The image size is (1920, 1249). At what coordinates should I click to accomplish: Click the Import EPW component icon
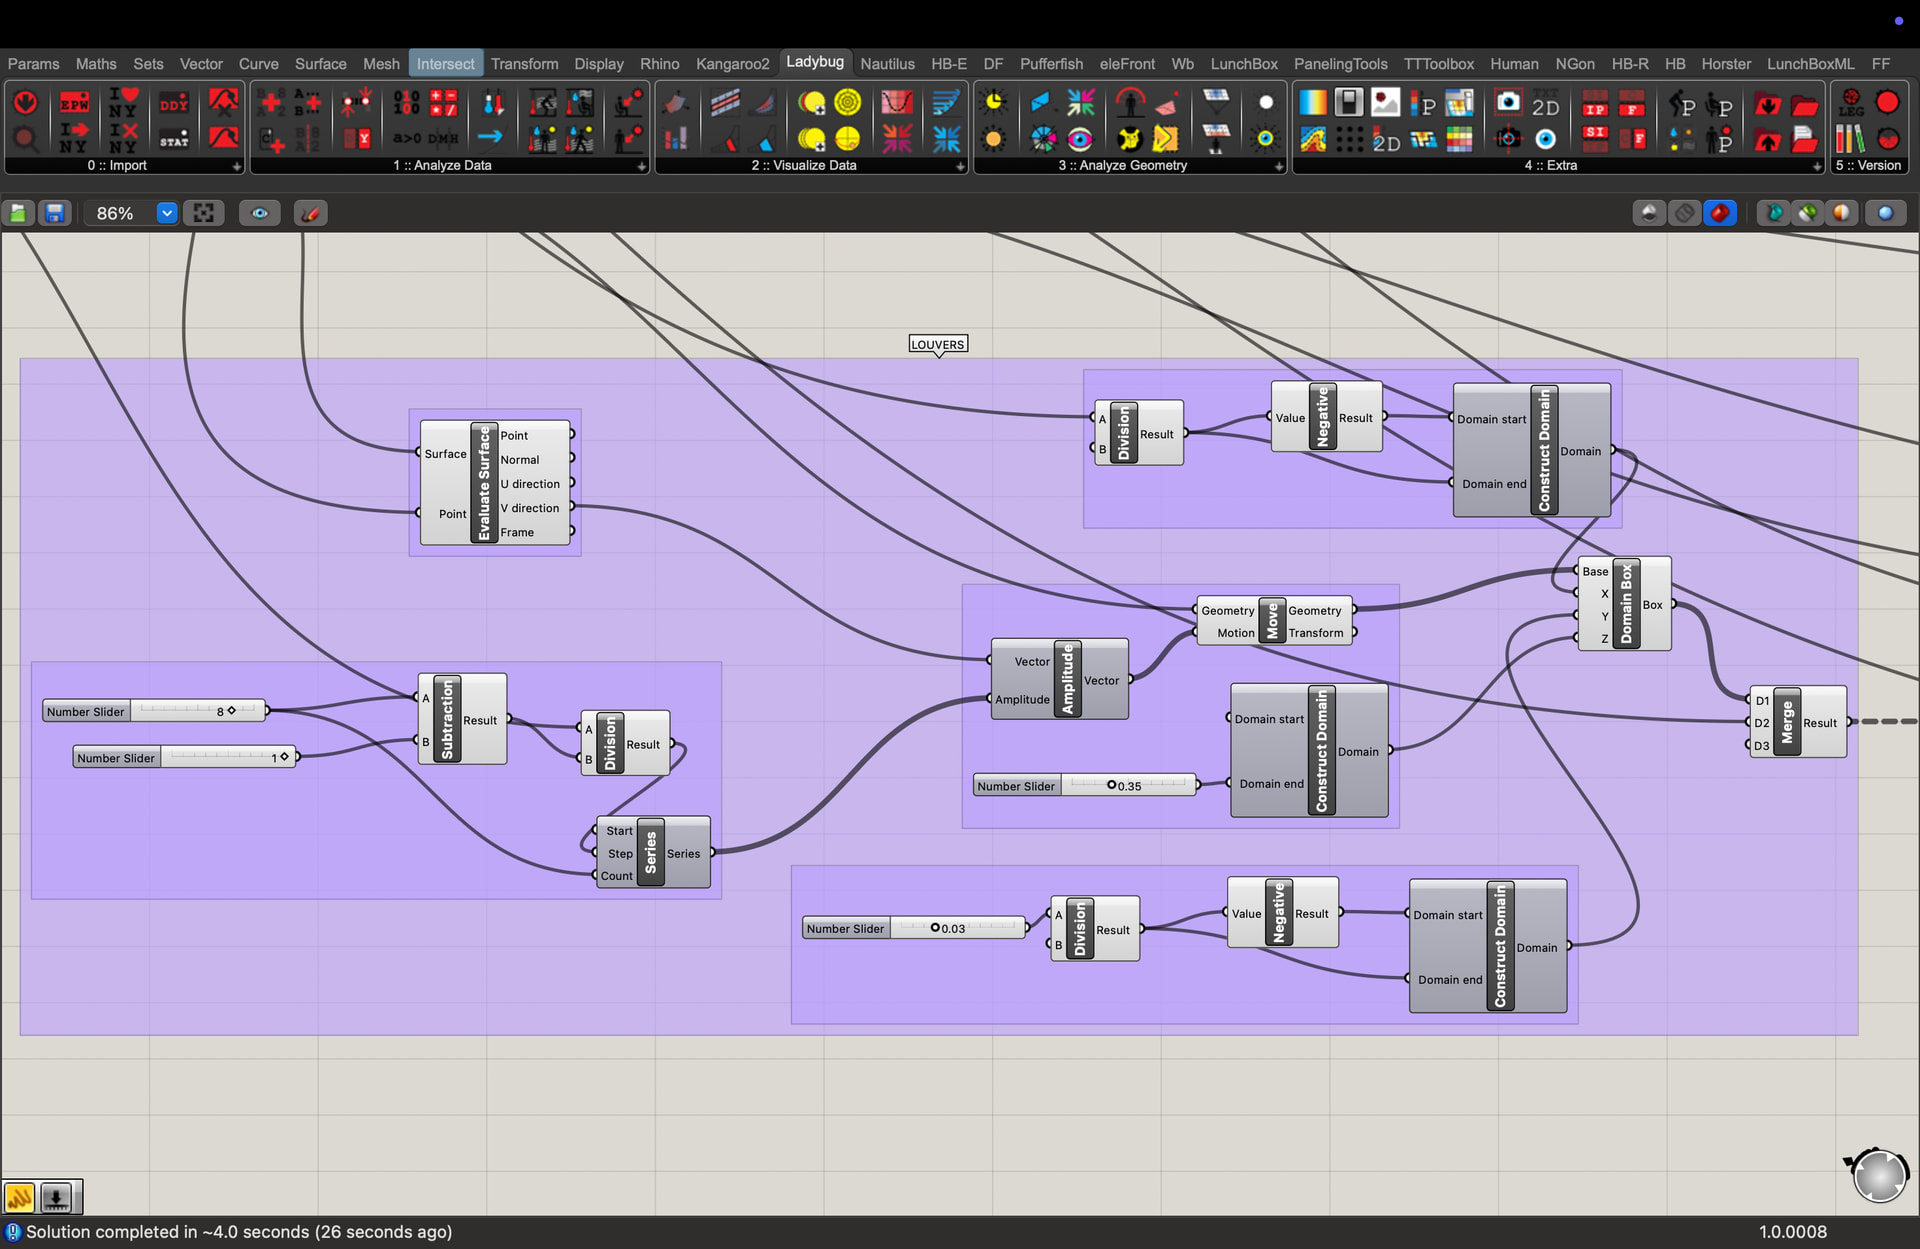[74, 103]
